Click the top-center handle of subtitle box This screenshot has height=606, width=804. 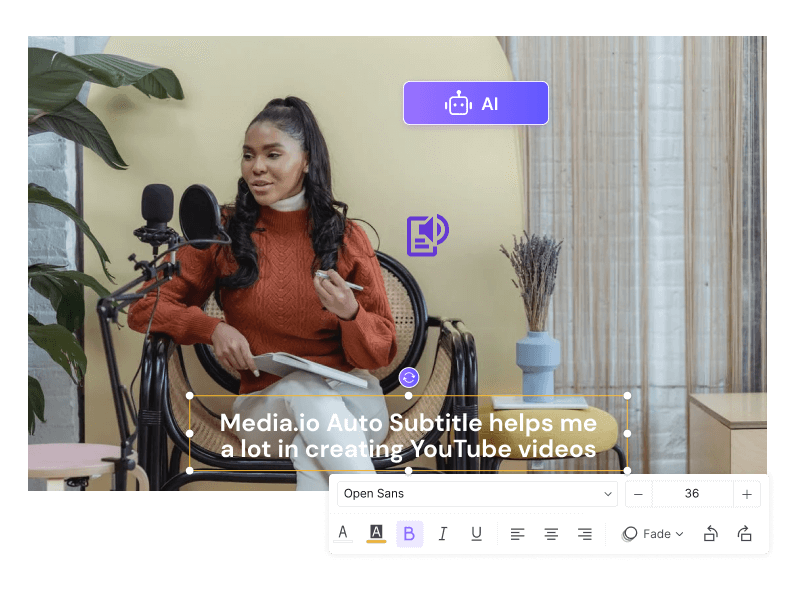pyautogui.click(x=408, y=395)
